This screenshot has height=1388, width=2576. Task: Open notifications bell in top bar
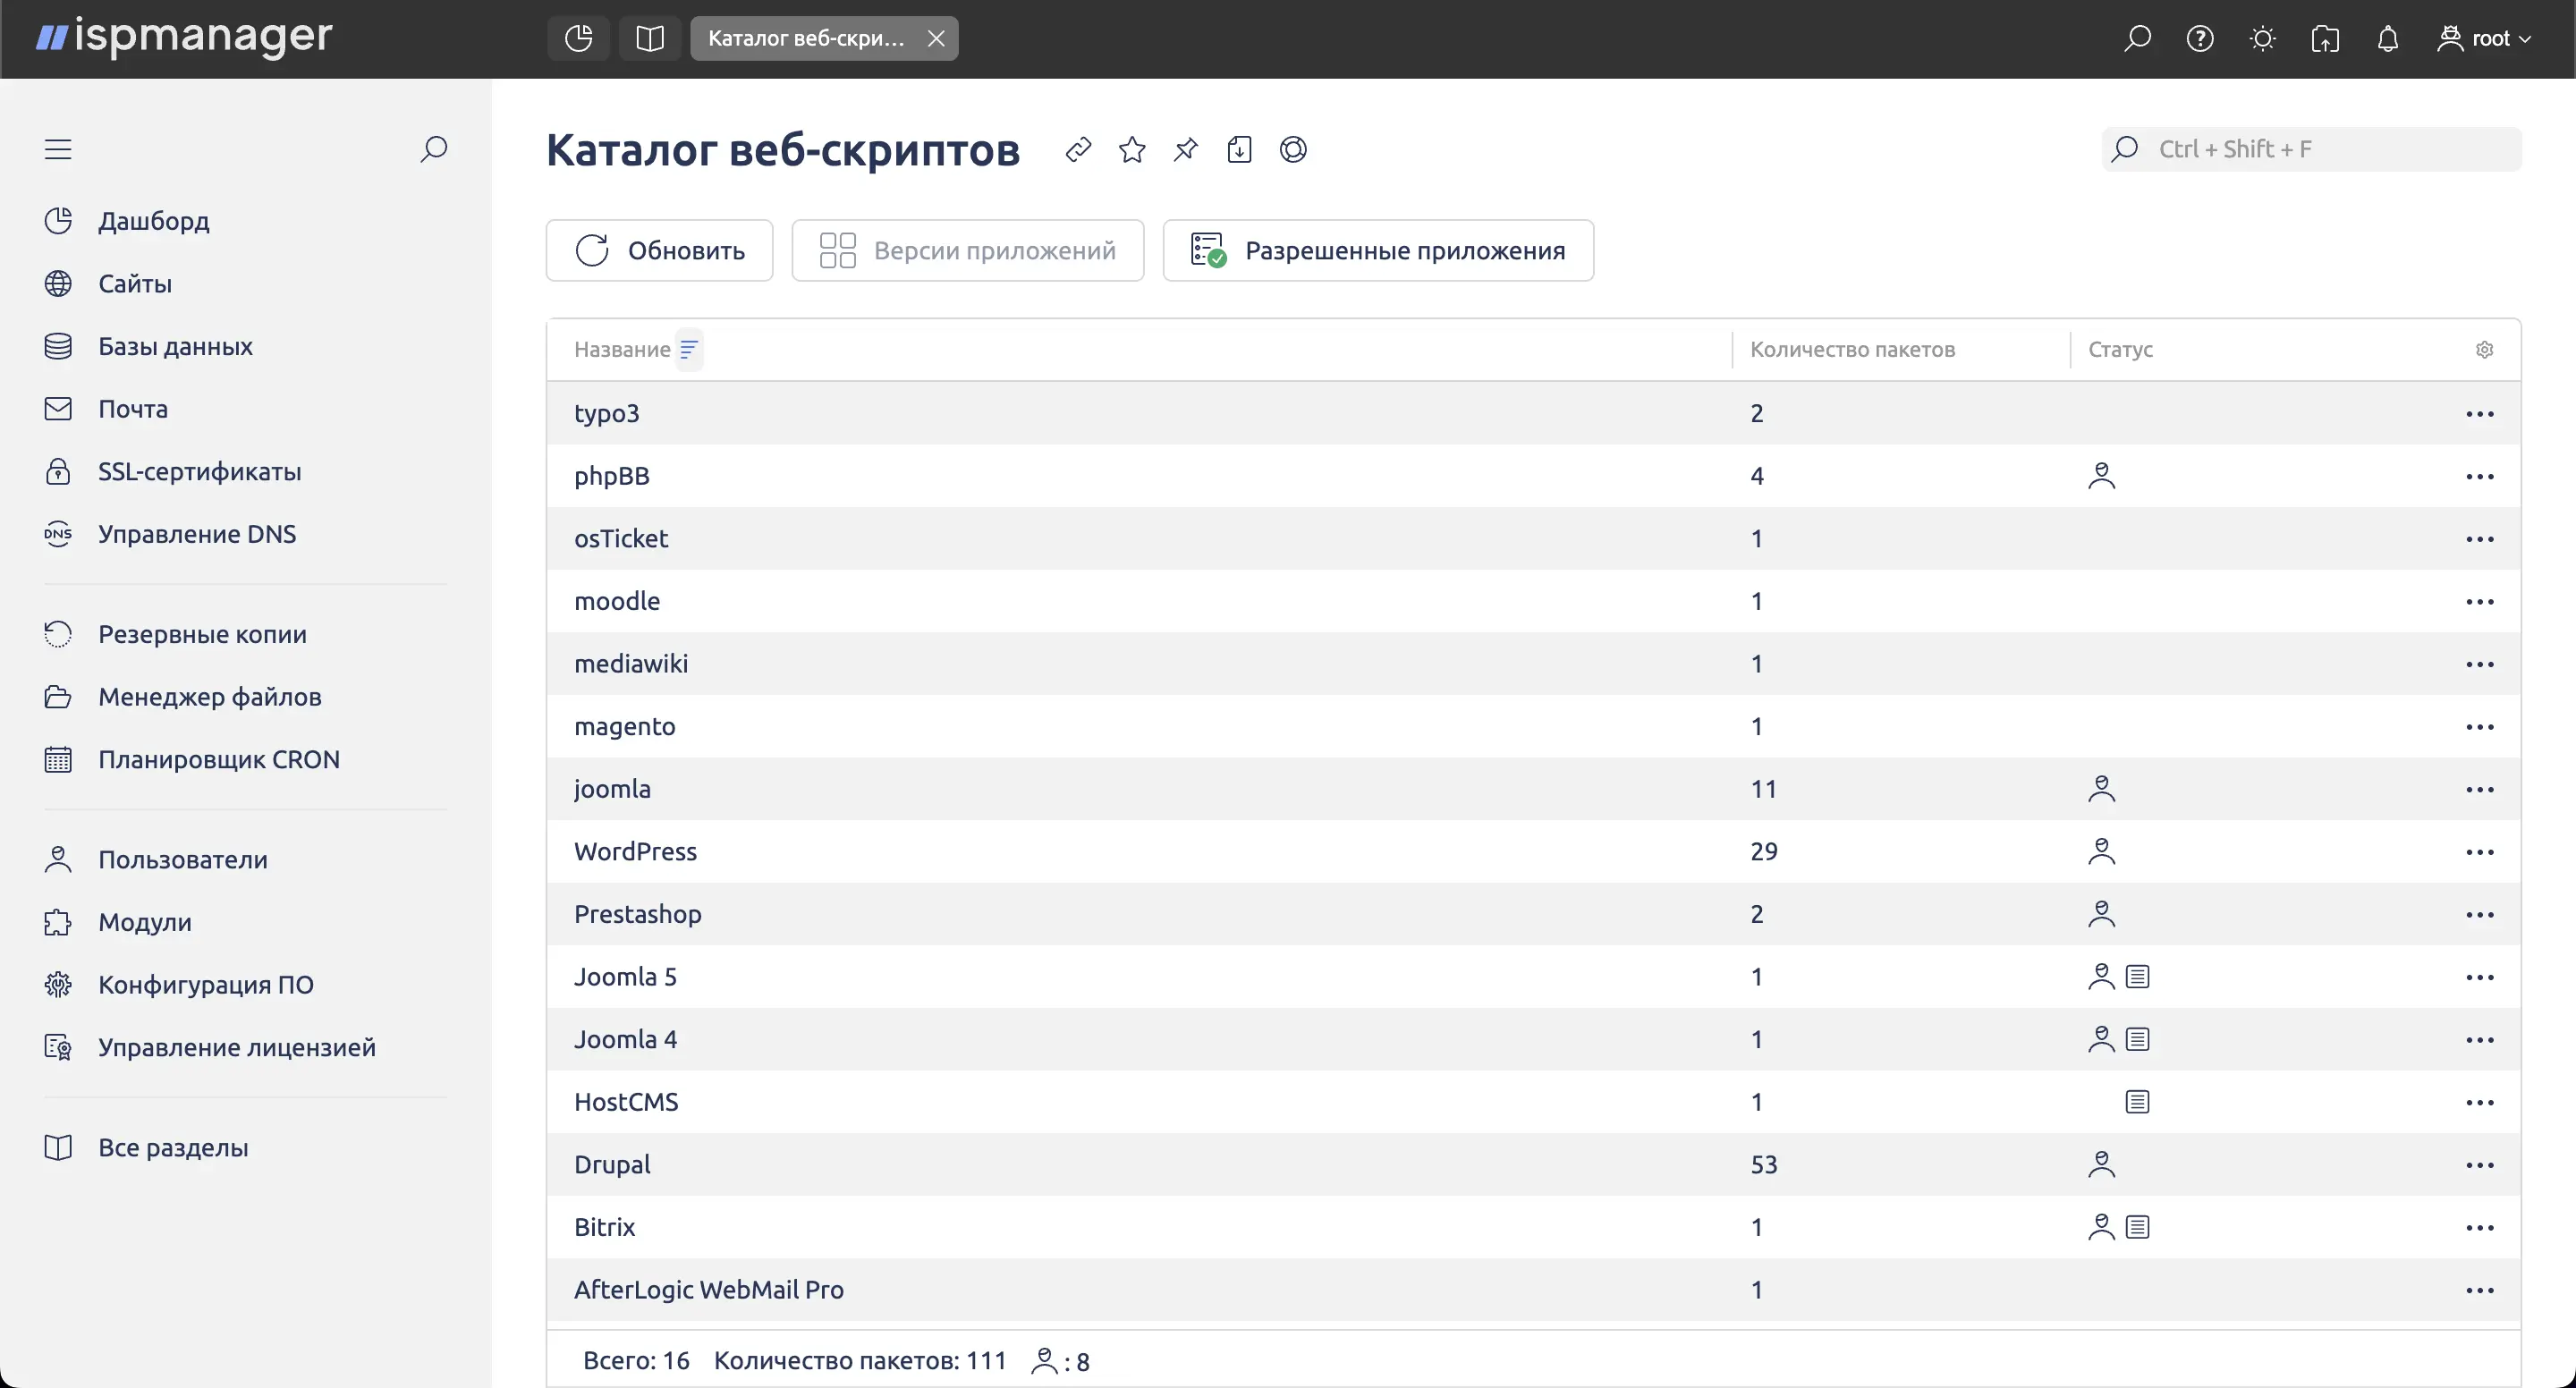pos(2388,38)
